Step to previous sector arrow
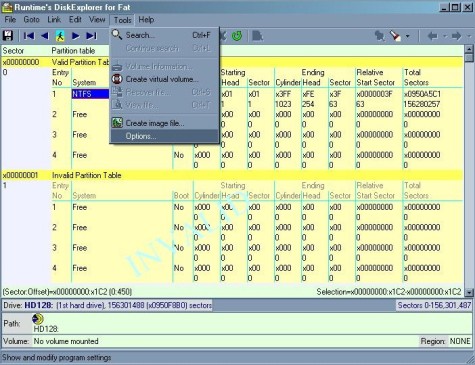This screenshot has width=475, height=365. 45,36
